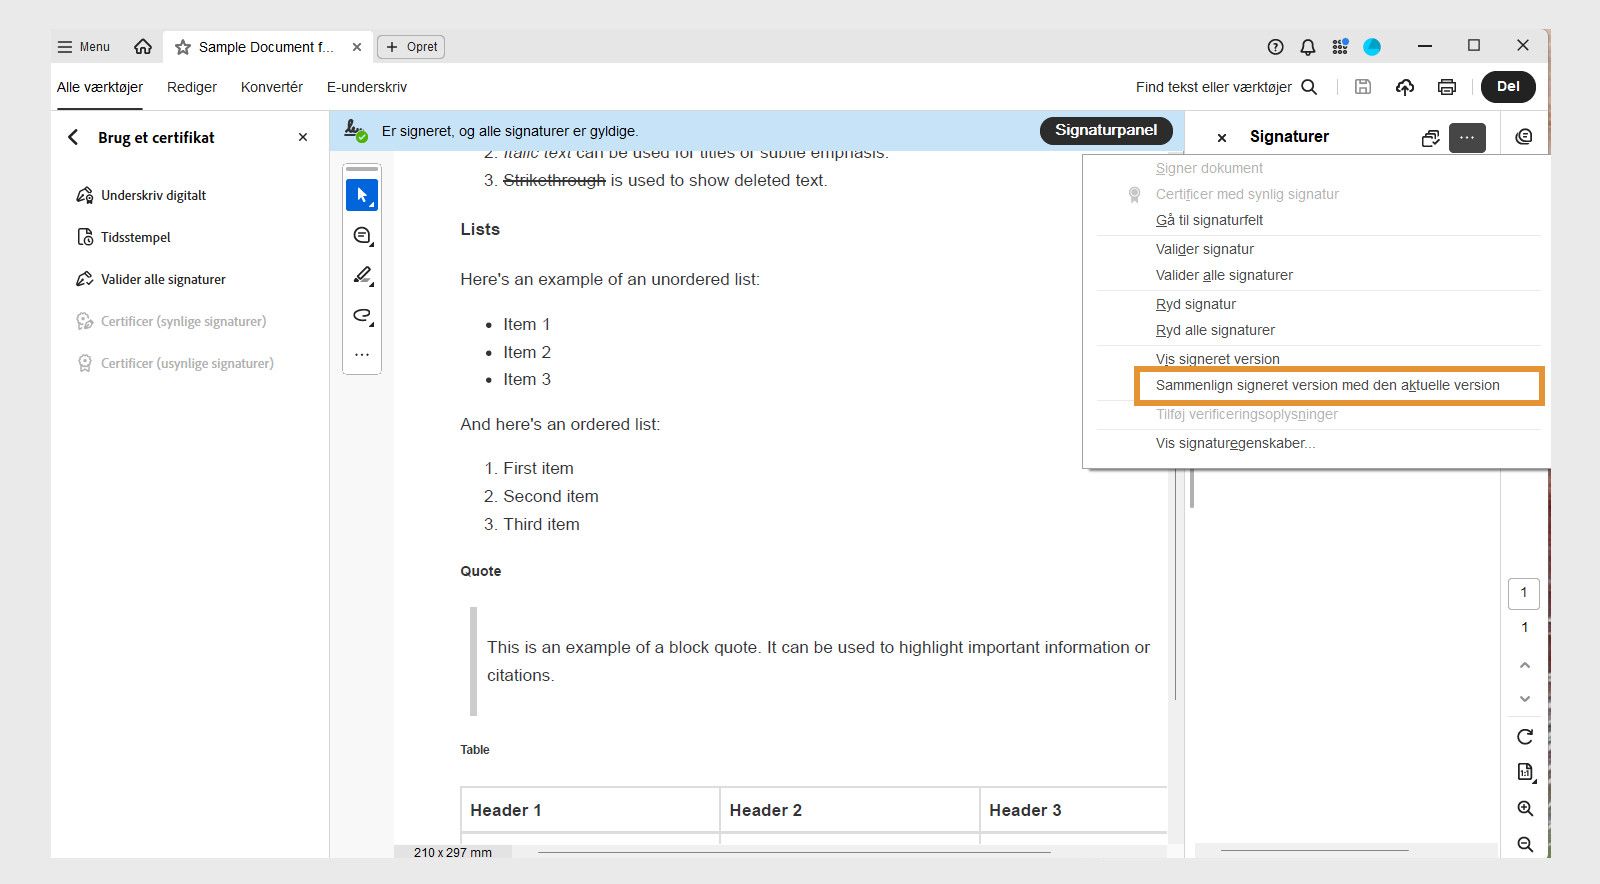Image resolution: width=1600 pixels, height=884 pixels.
Task: Click the 'Item 3' bullet text
Action: pos(527,379)
